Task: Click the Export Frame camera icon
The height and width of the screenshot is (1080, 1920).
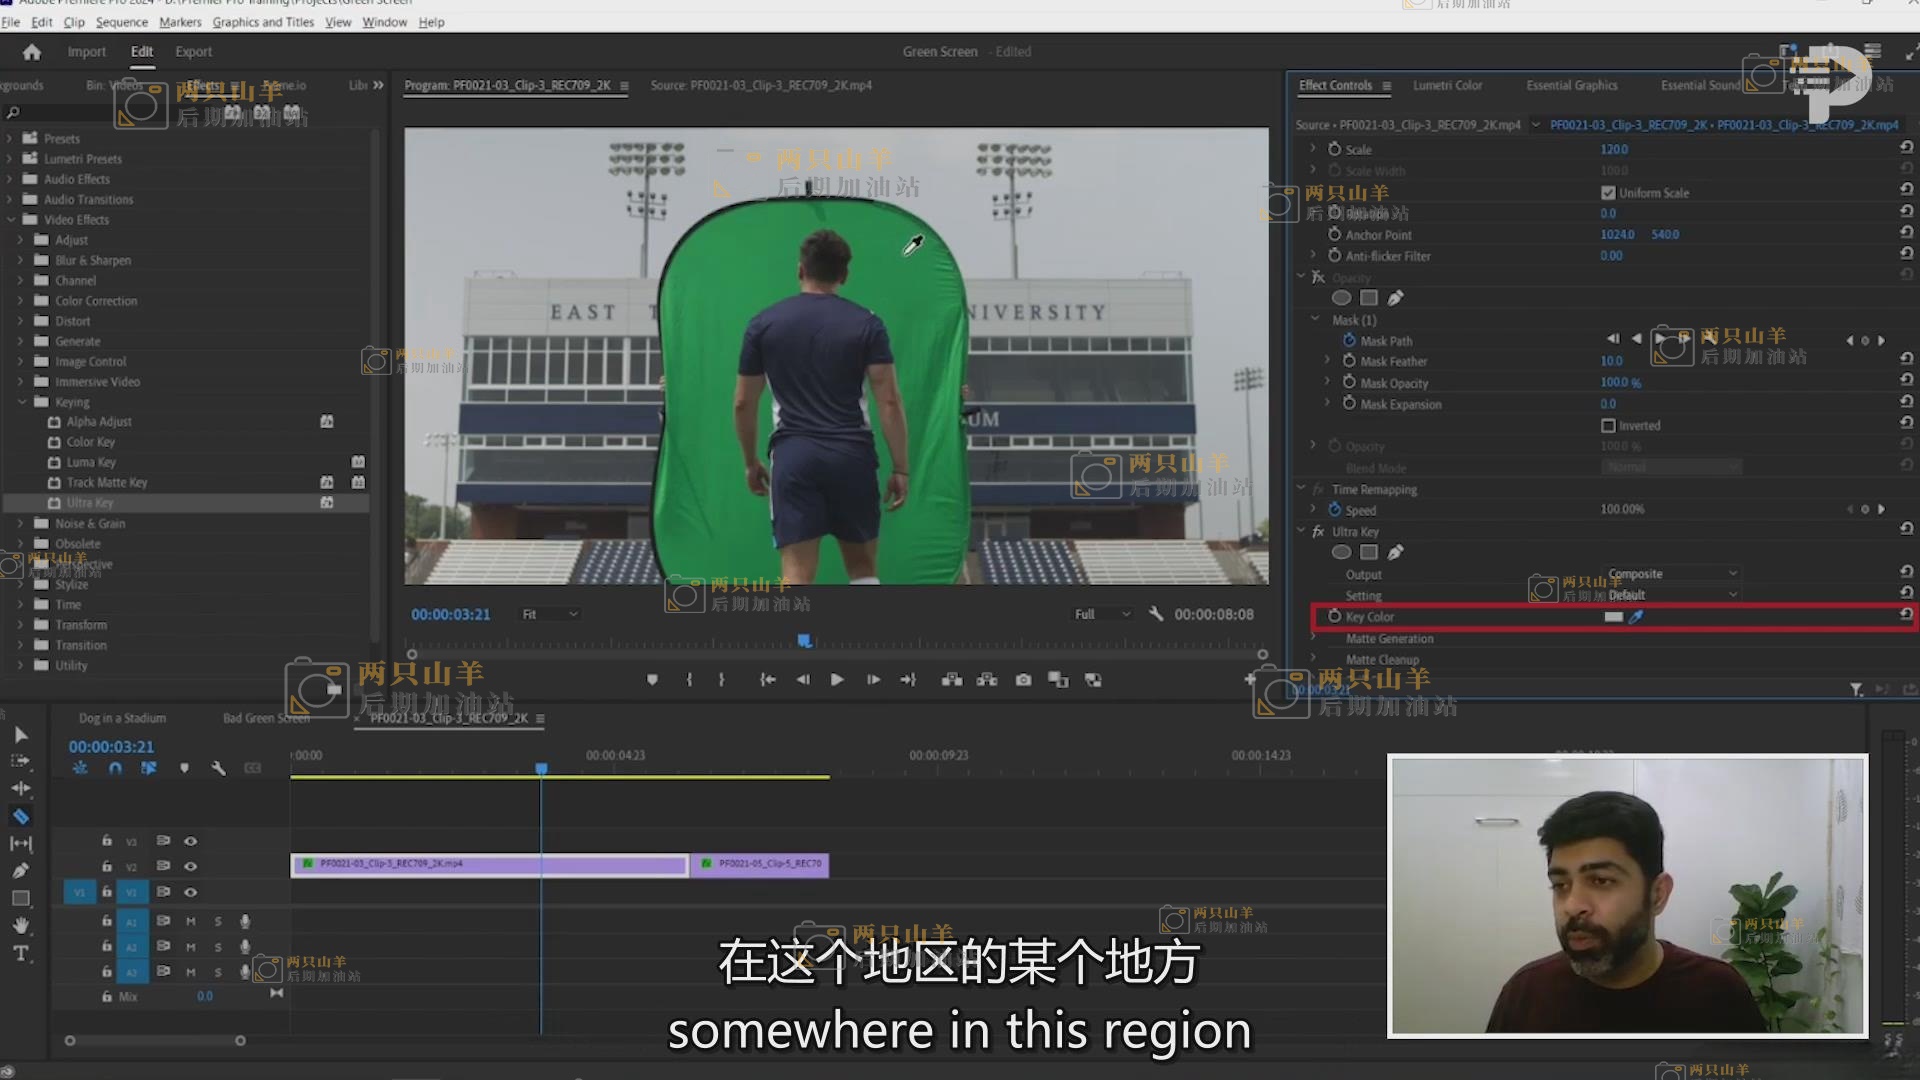Action: pos(1023,680)
